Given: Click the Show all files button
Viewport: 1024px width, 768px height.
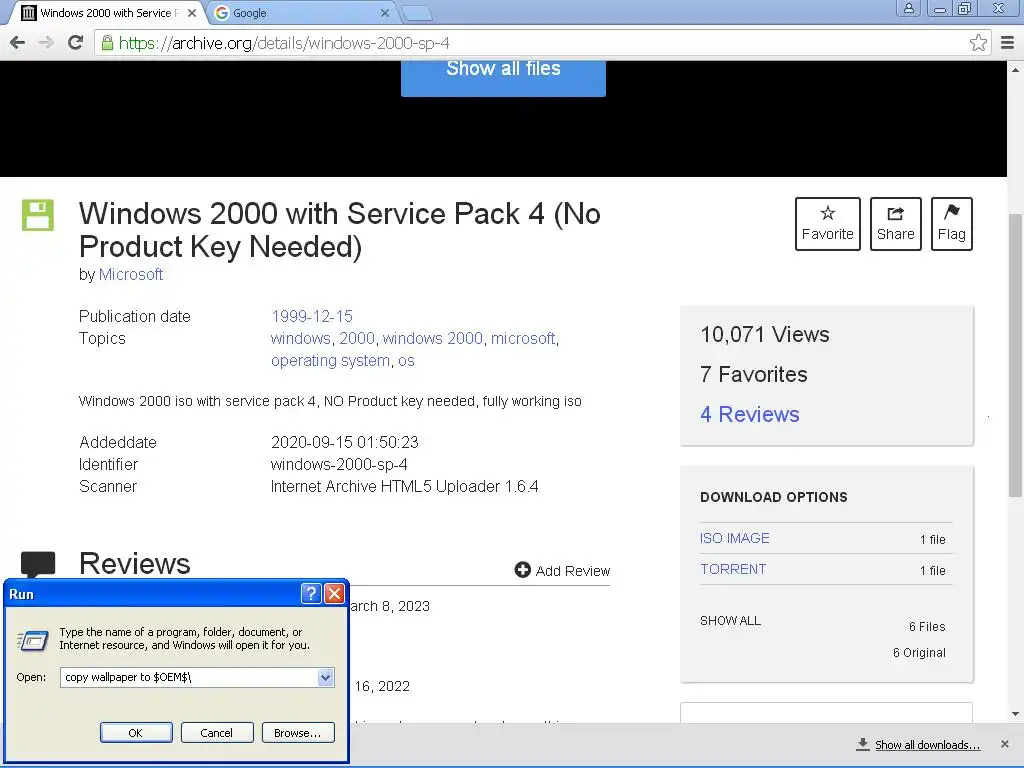Looking at the screenshot, I should coord(503,77).
